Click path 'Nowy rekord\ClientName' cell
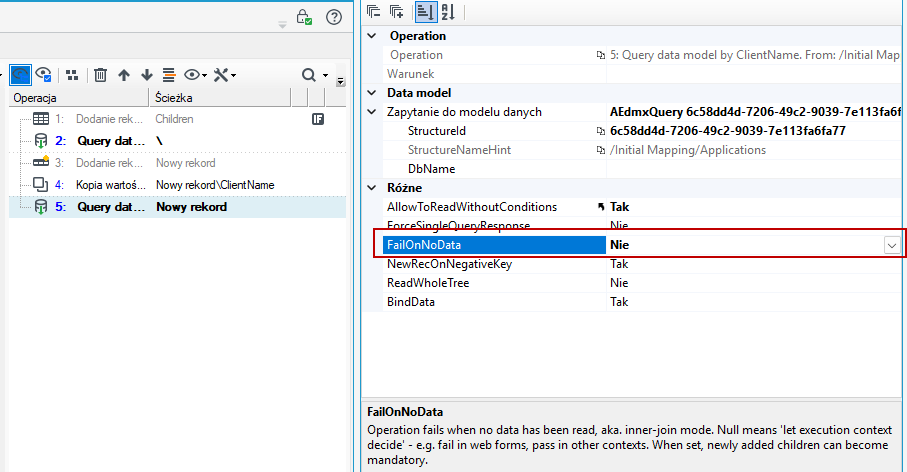 pos(215,185)
